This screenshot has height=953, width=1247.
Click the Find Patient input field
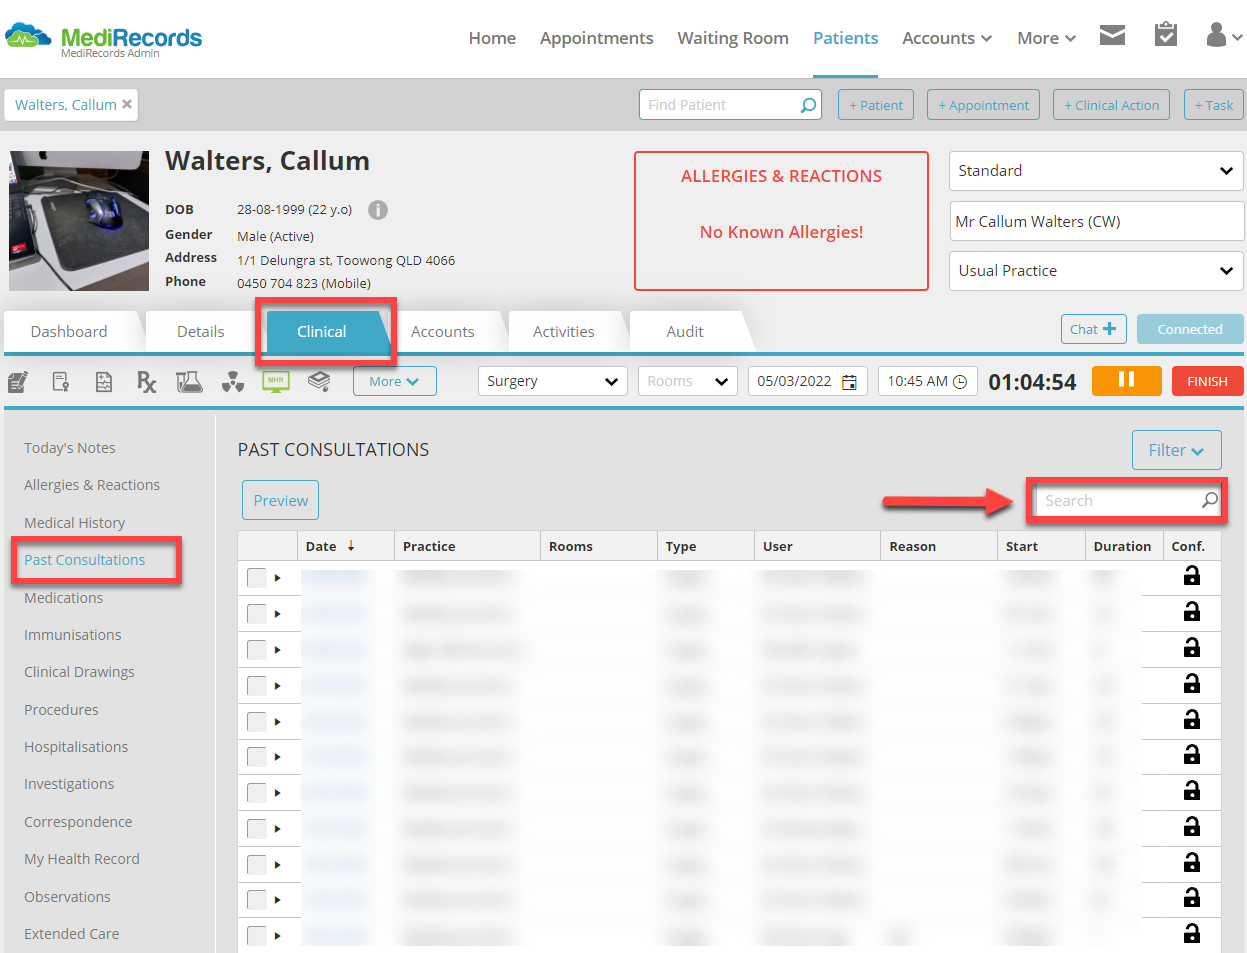(730, 105)
